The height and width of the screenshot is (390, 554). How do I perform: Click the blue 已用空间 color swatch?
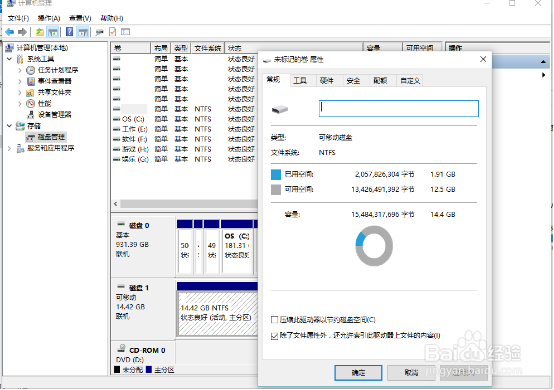click(276, 174)
